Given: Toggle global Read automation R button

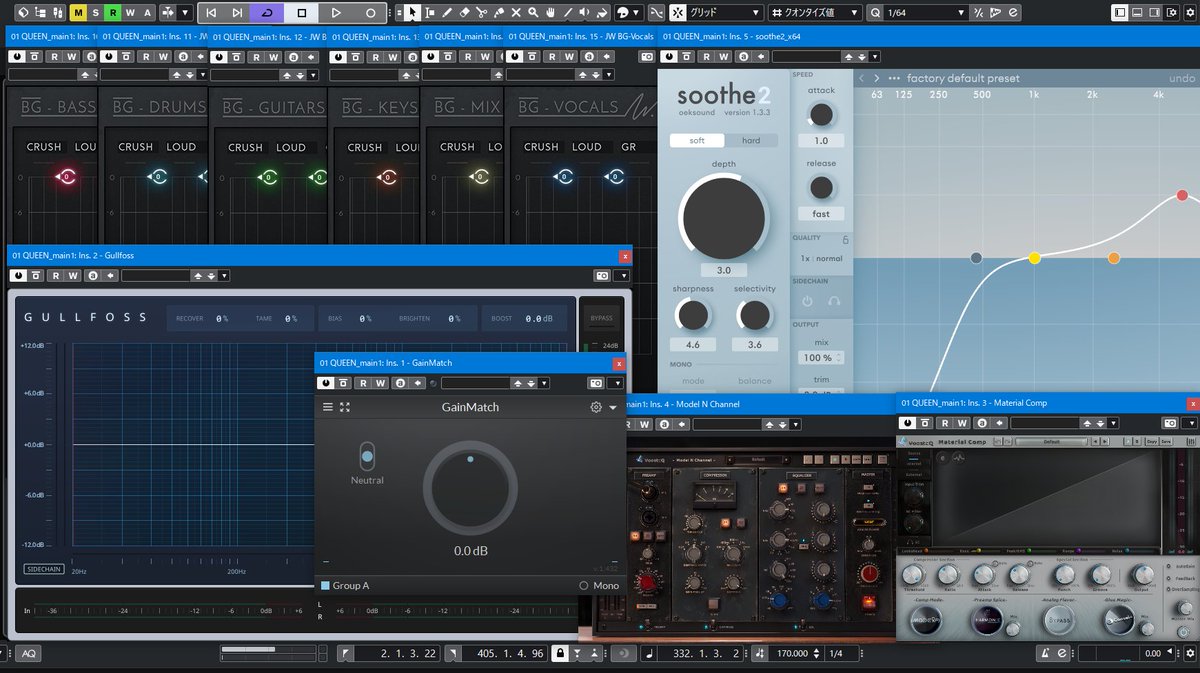Looking at the screenshot, I should 113,13.
